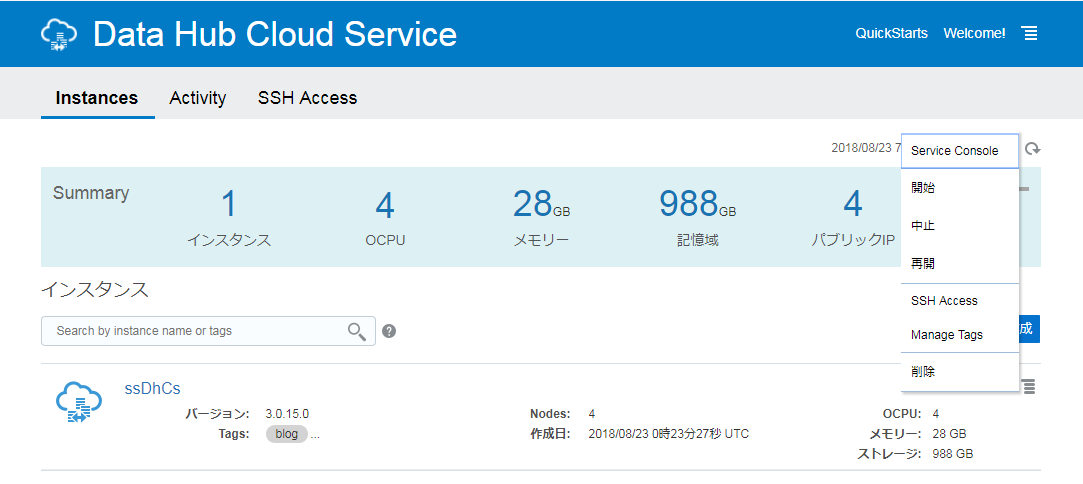Click the instance OCPU value 4
The width and height of the screenshot is (1083, 484).
[935, 414]
